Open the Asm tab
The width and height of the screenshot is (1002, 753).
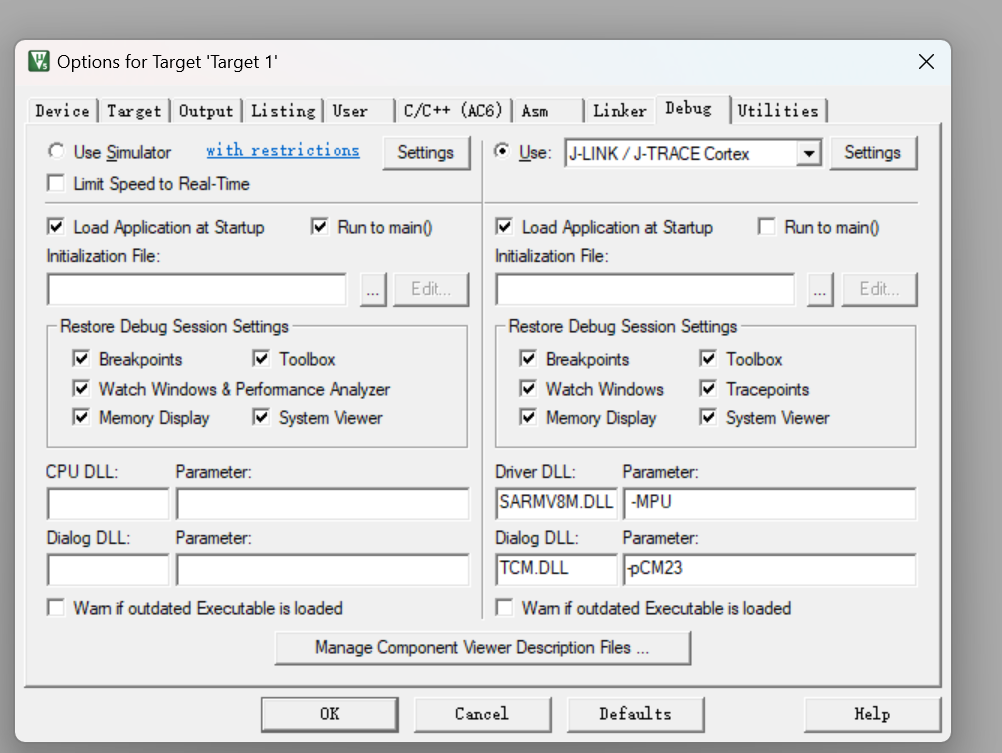(548, 111)
